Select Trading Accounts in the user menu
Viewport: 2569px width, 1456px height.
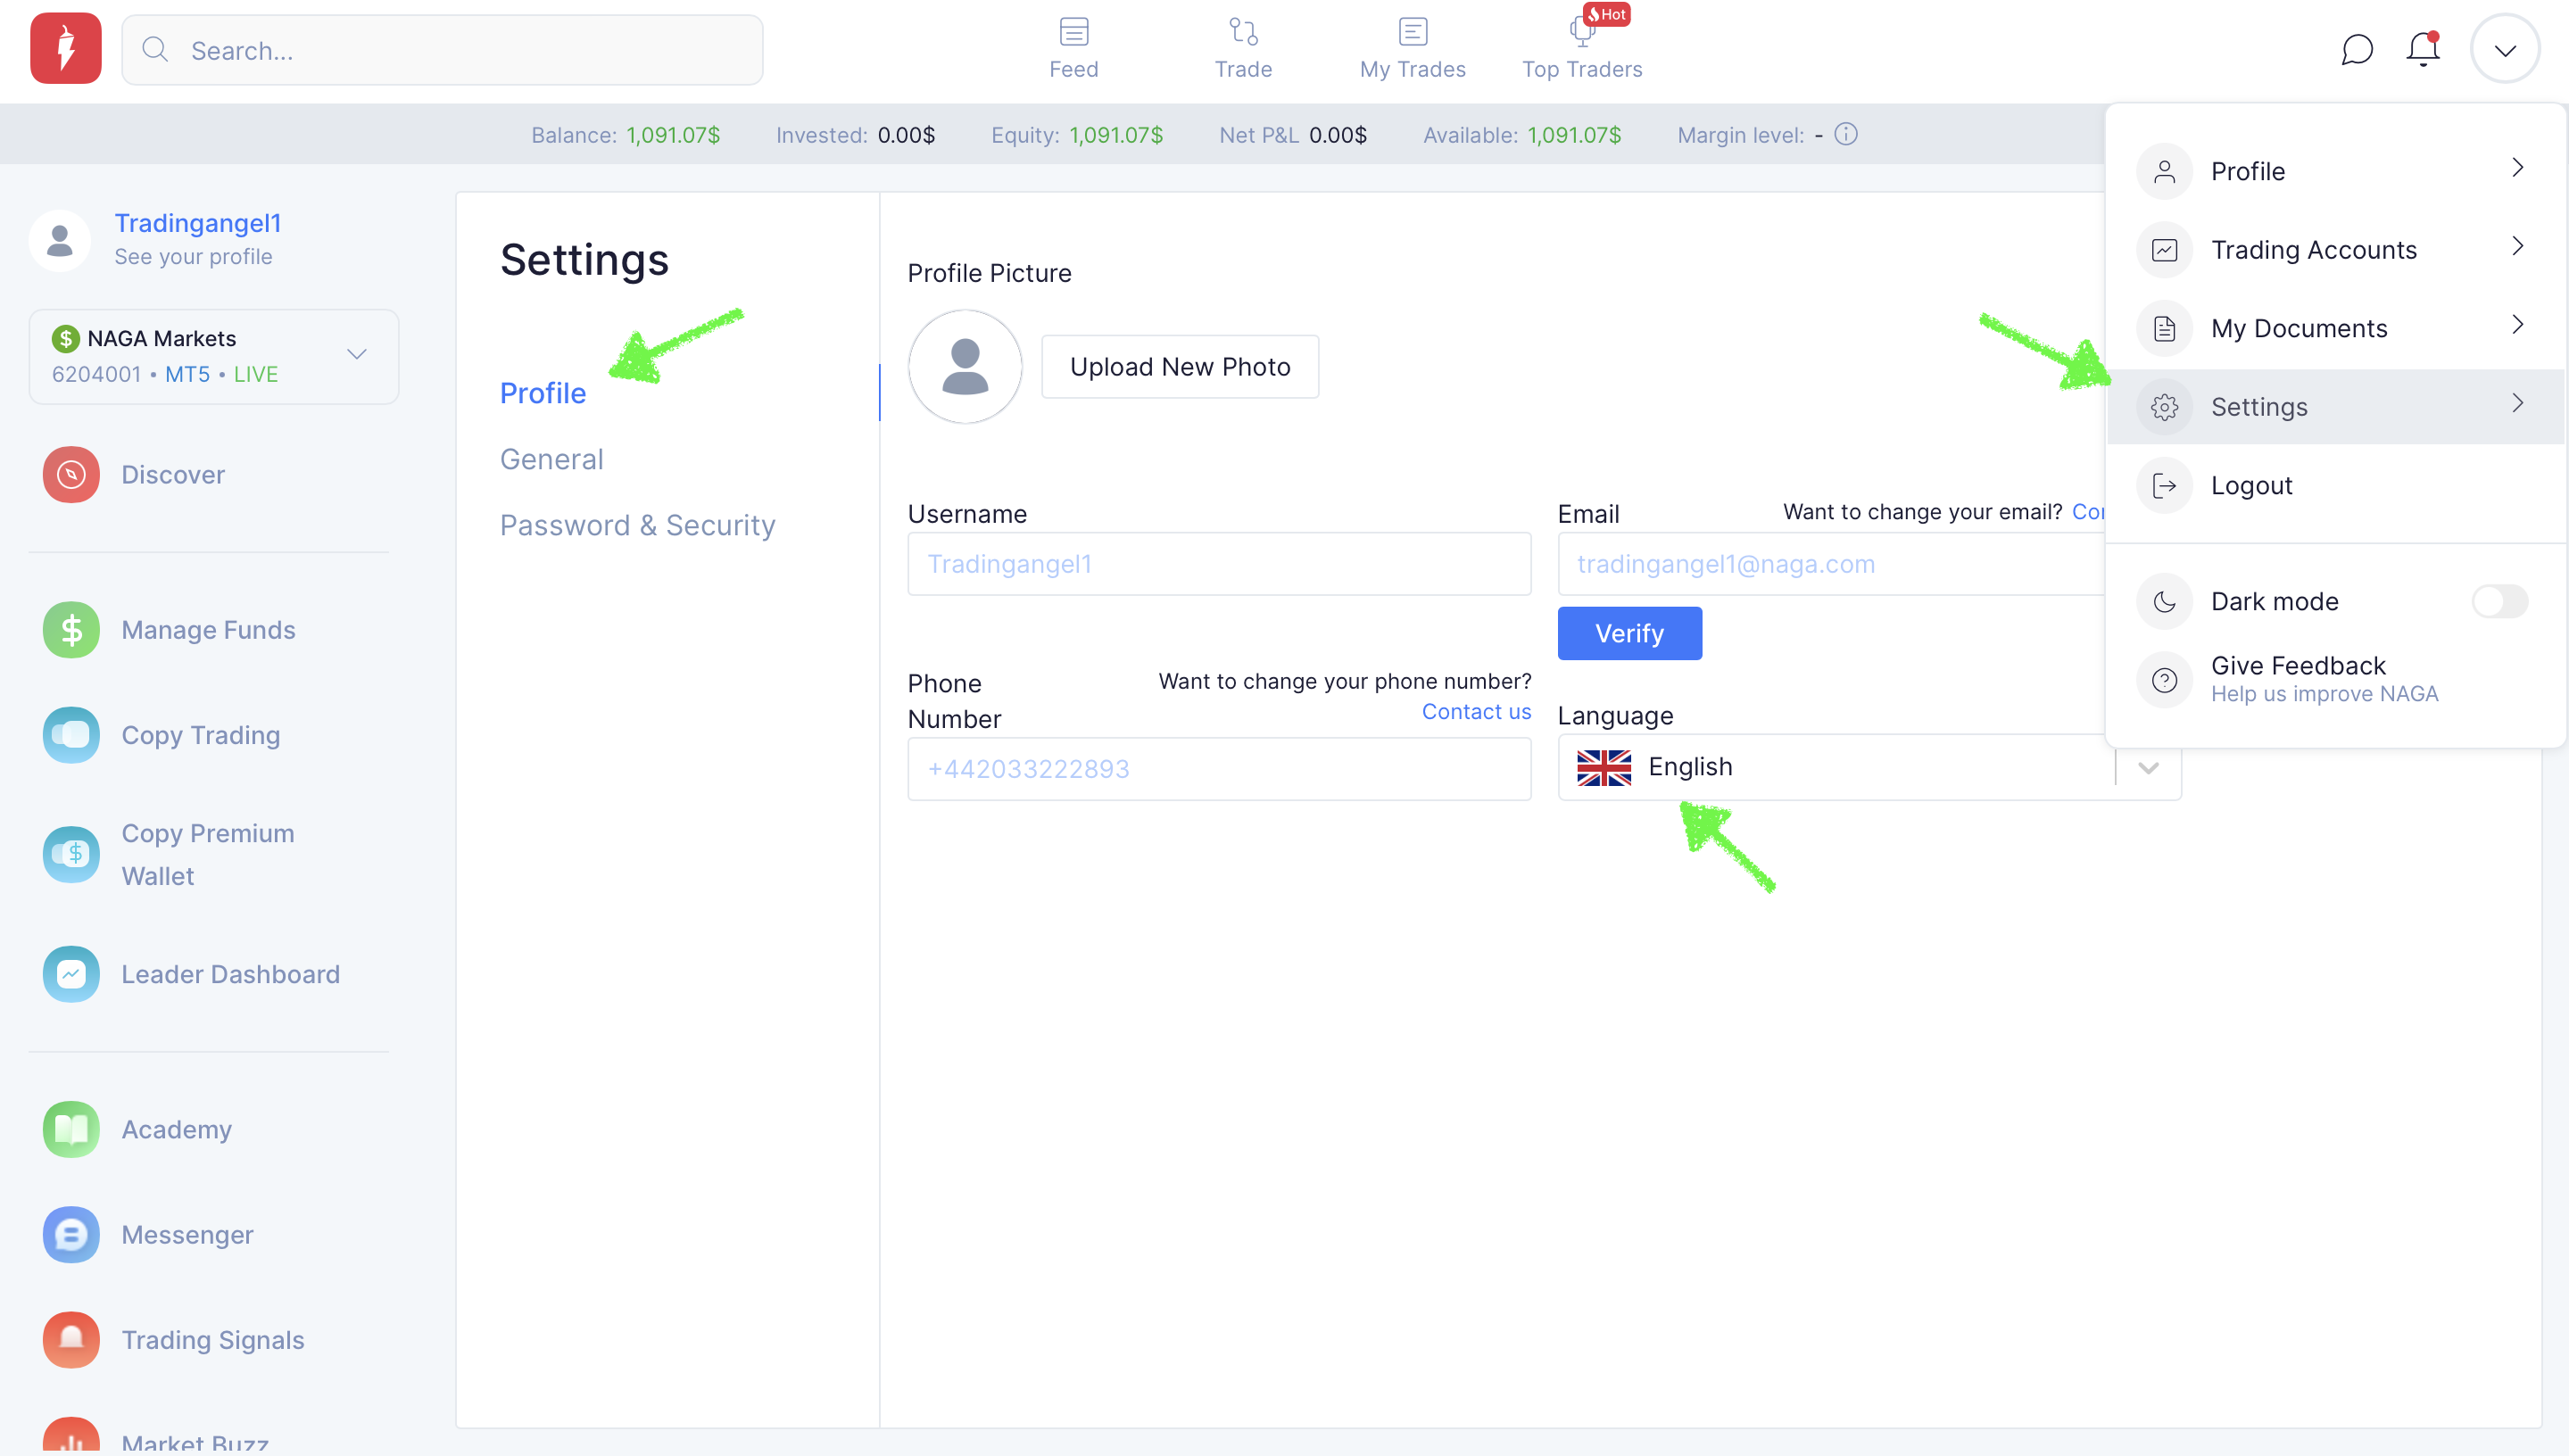click(2313, 249)
